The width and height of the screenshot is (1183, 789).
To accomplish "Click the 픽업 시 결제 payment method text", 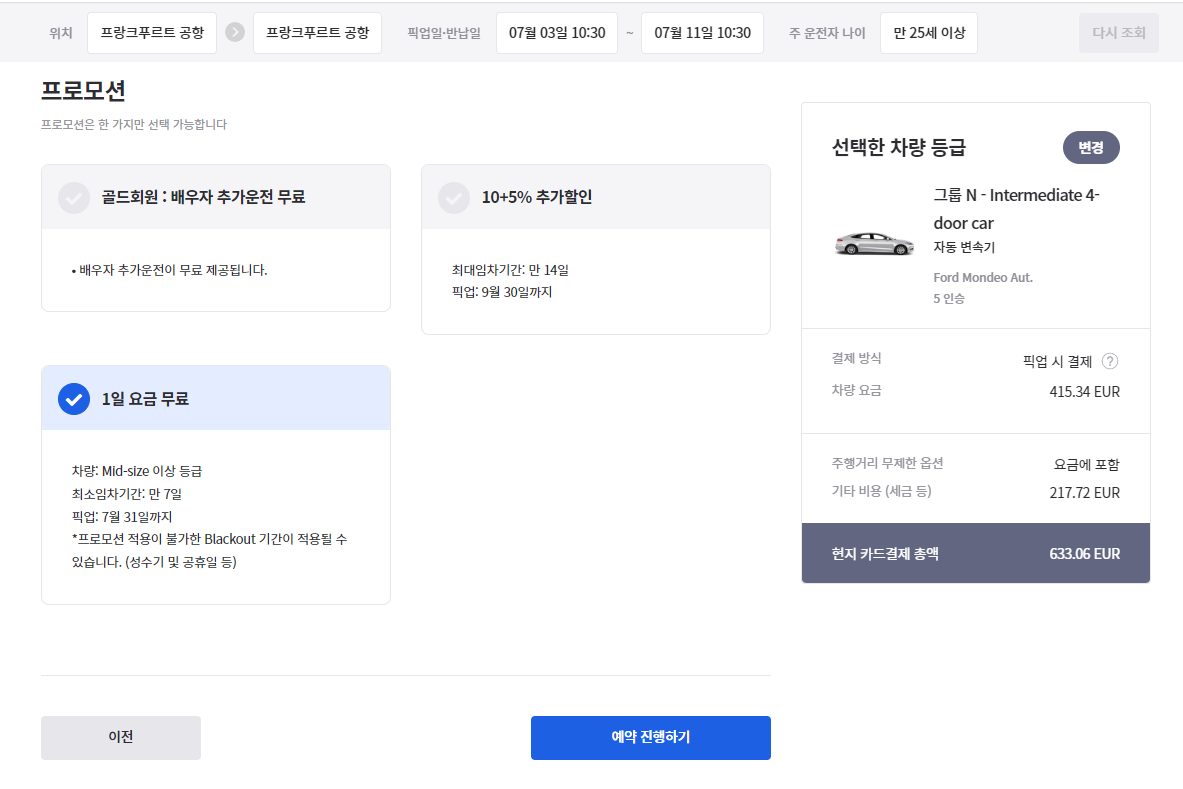I will click(x=1057, y=362).
